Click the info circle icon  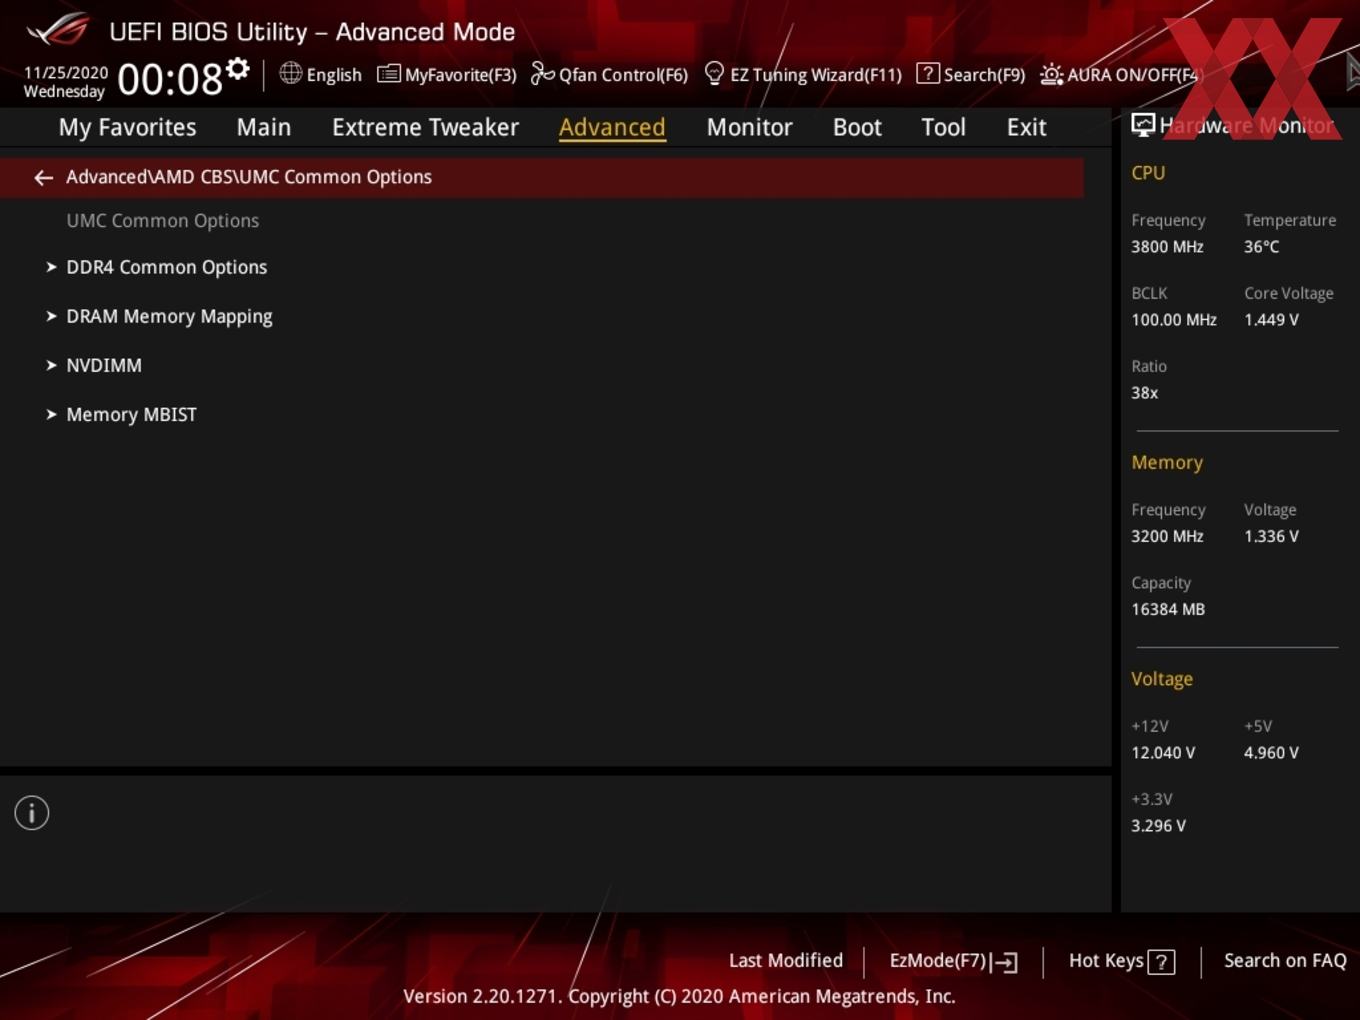[32, 813]
